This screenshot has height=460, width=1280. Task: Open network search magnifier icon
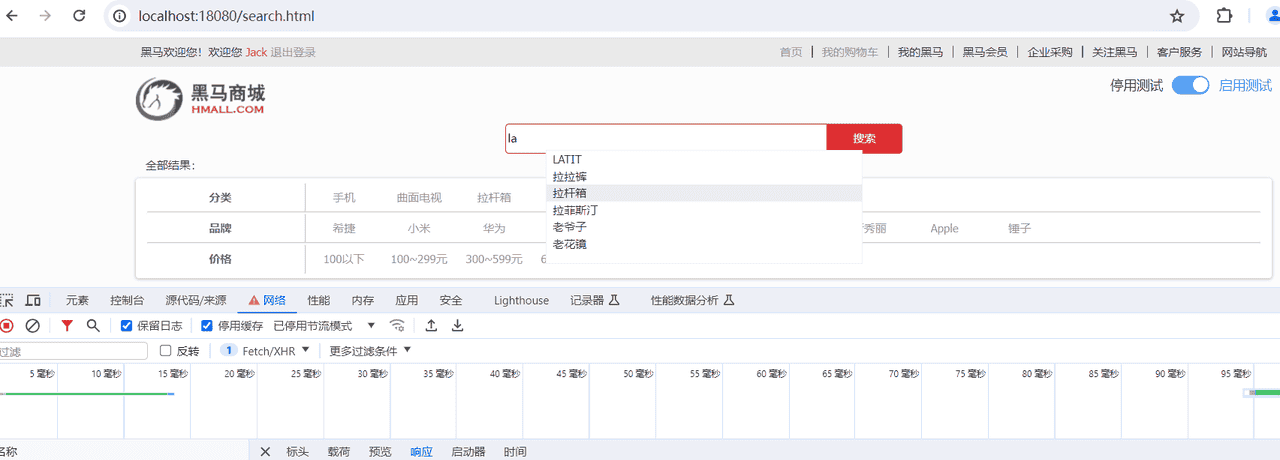pyautogui.click(x=93, y=325)
